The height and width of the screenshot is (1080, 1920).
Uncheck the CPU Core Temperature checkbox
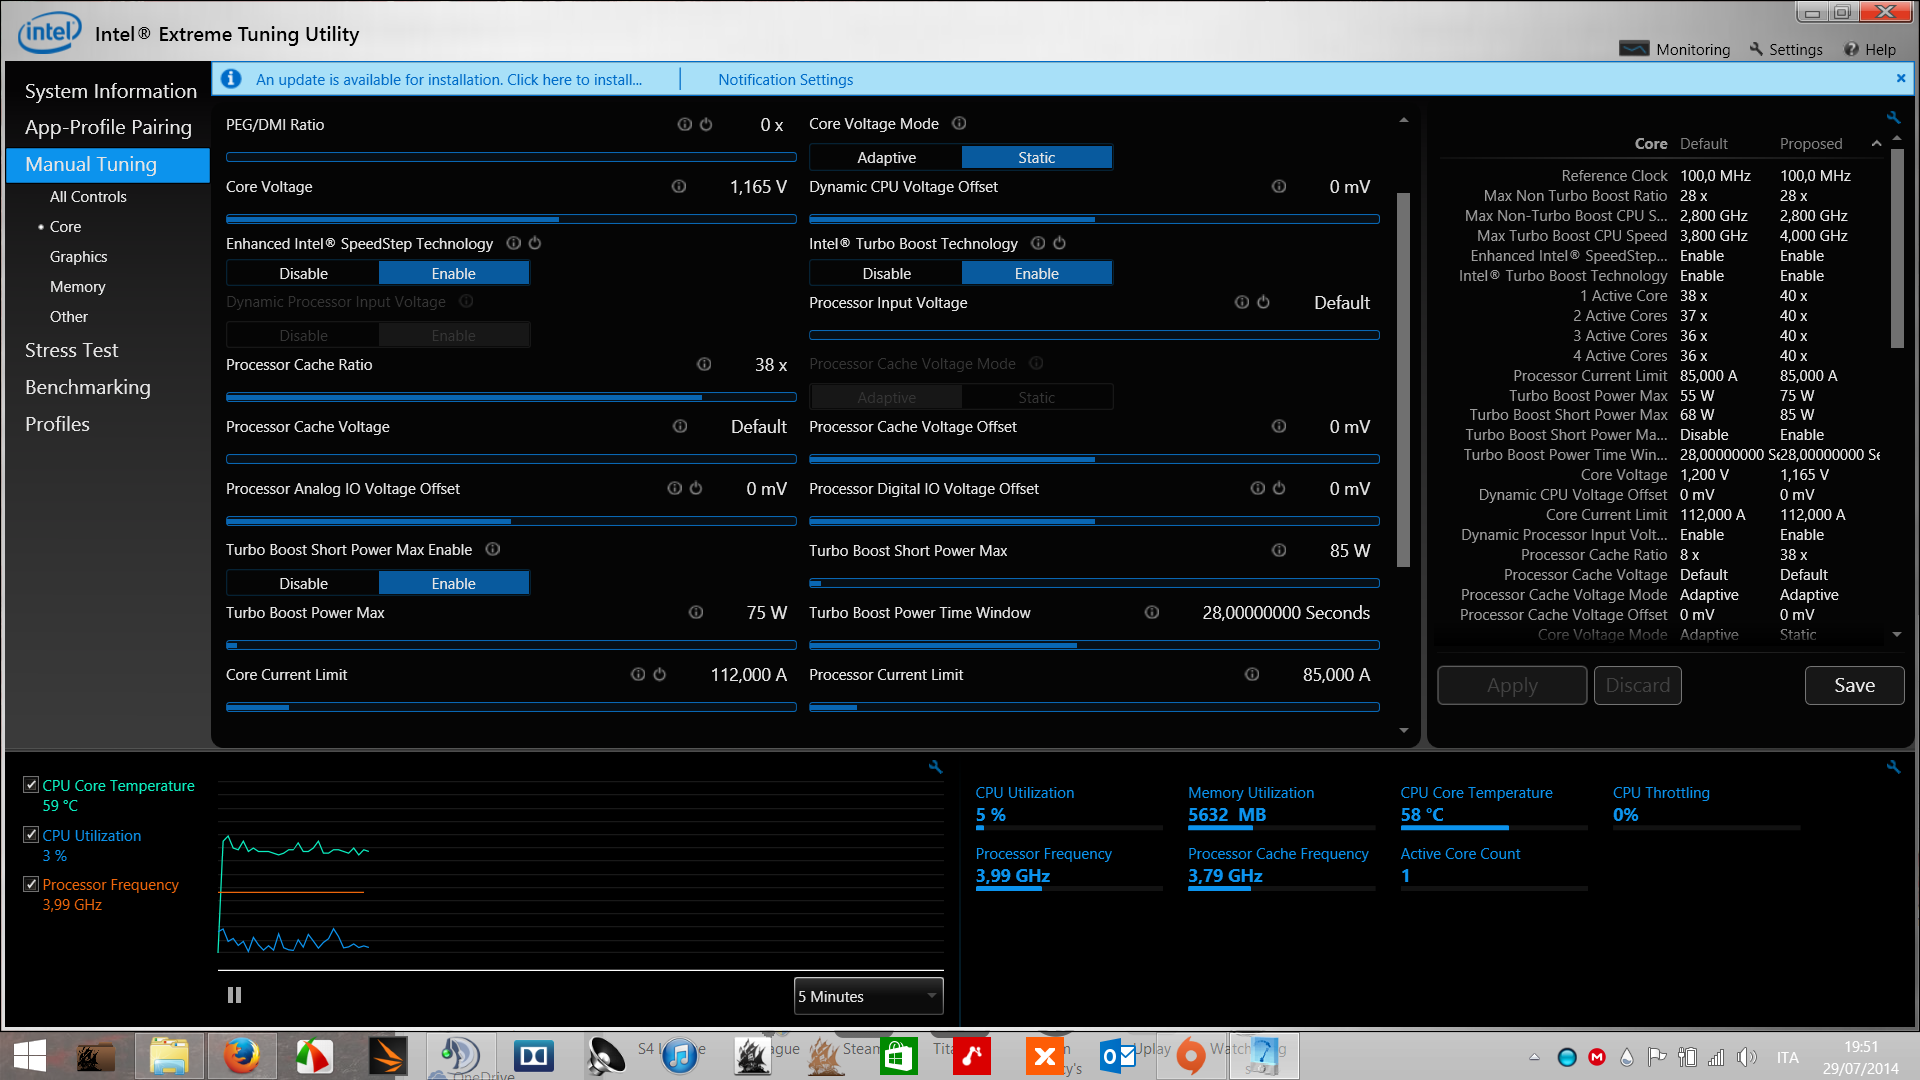coord(31,785)
